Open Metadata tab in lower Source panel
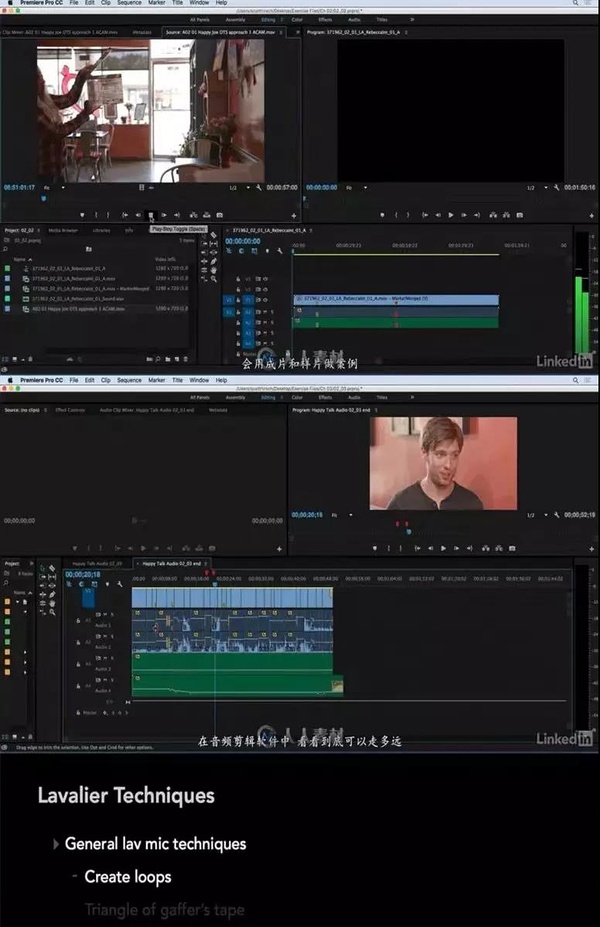Viewport: 600px width, 927px height. tap(218, 410)
